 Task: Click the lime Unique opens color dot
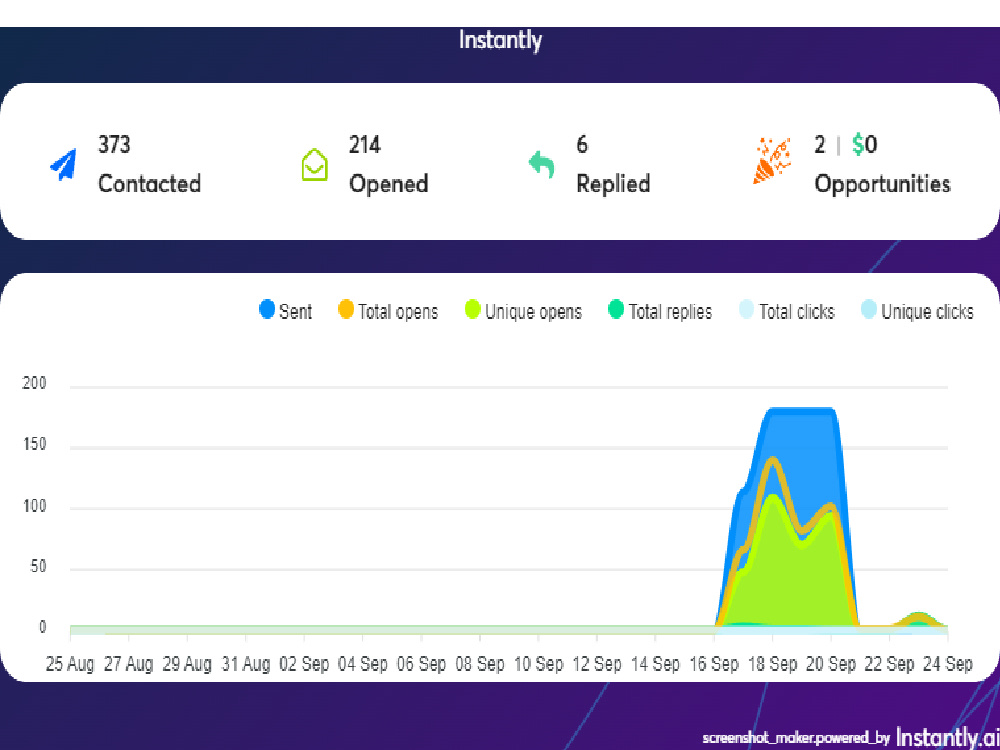[x=473, y=310]
